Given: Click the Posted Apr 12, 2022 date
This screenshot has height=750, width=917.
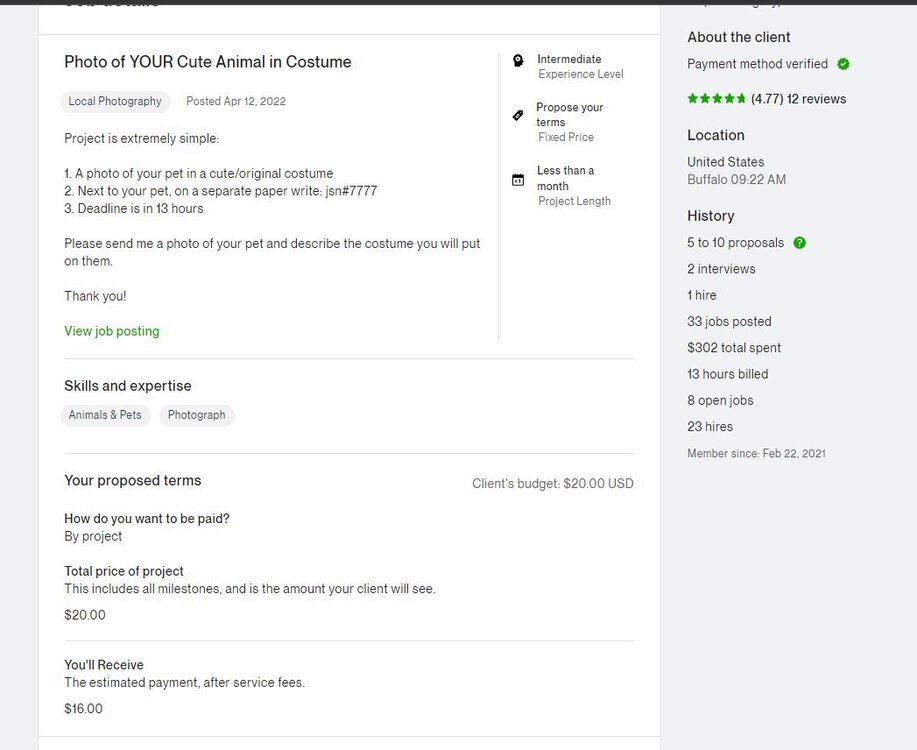Looking at the screenshot, I should point(236,101).
